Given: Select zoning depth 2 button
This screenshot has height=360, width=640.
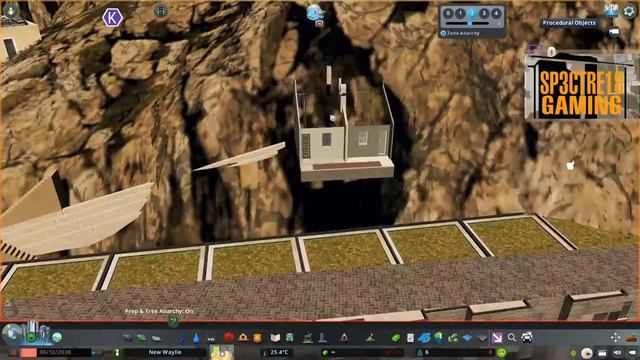Looking at the screenshot, I should [472, 13].
